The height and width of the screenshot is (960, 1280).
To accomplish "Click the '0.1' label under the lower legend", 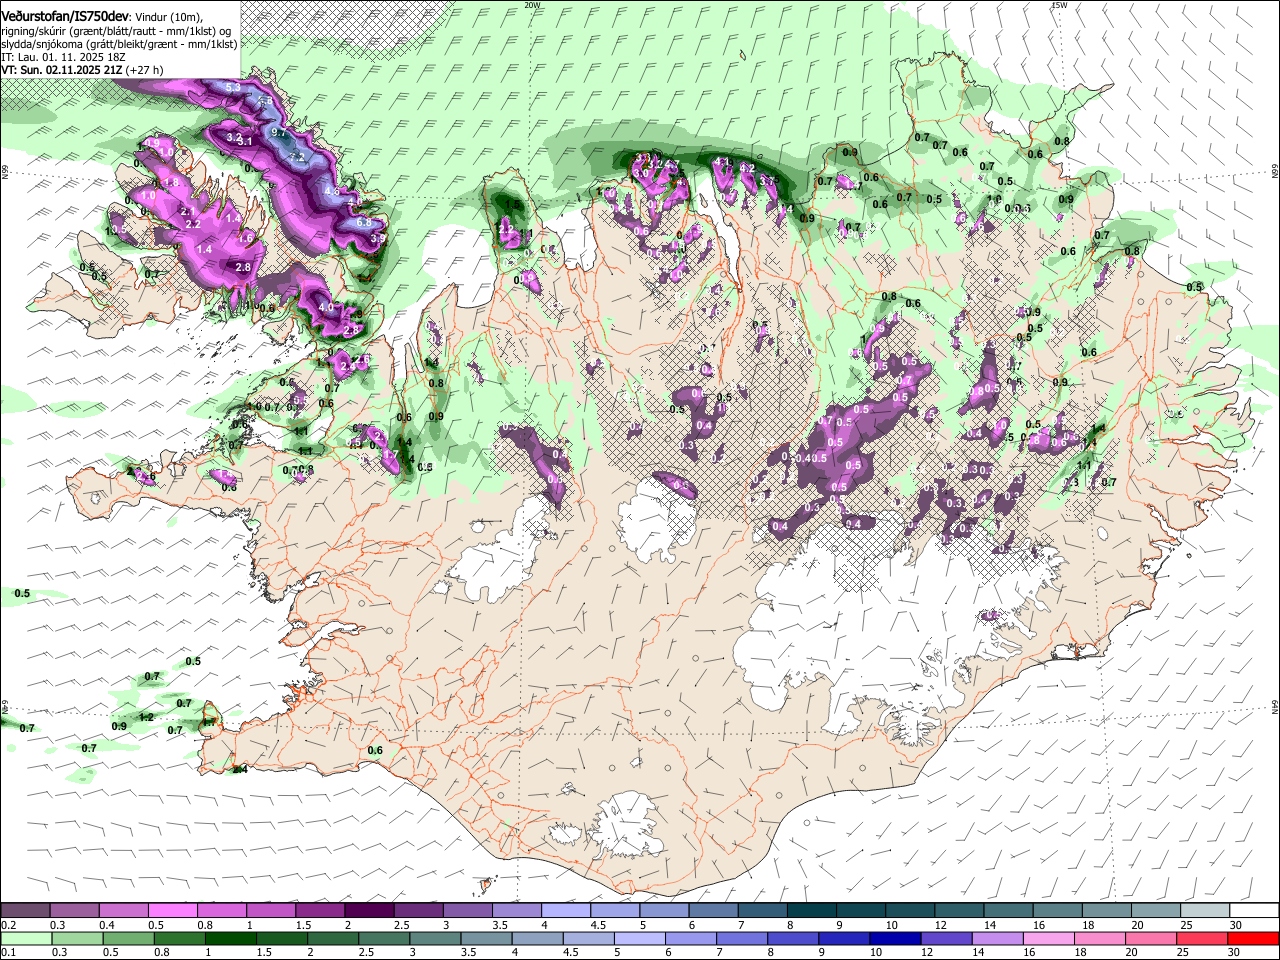I will tap(8, 953).
